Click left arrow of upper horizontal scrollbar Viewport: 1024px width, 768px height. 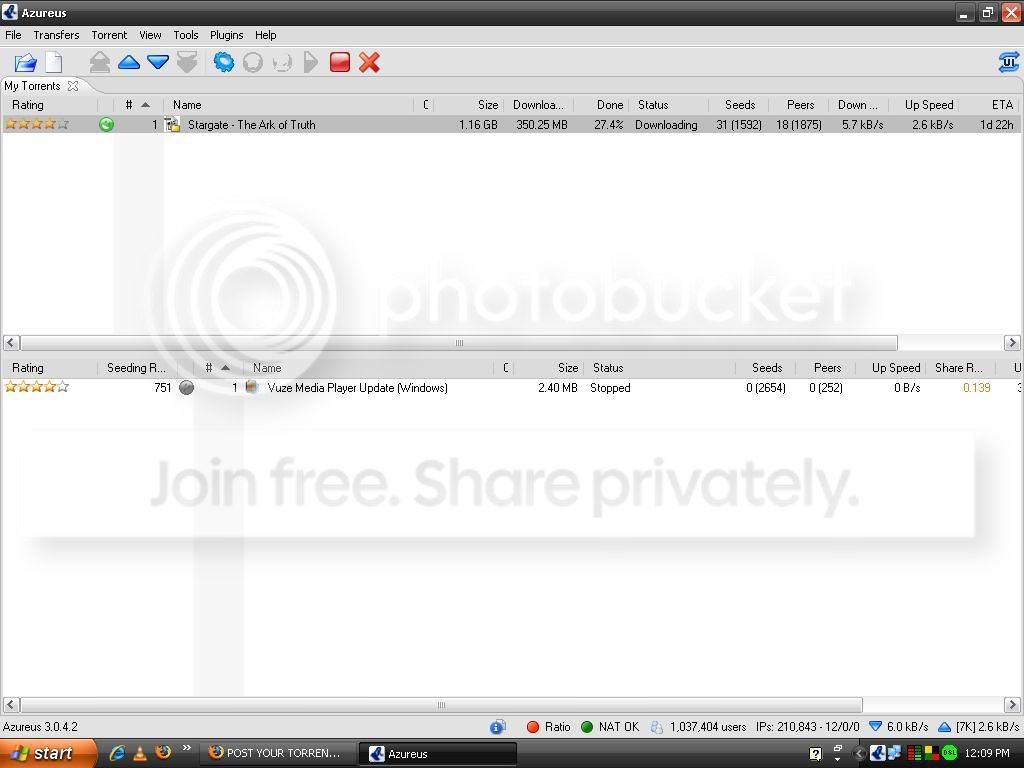[x=11, y=342]
